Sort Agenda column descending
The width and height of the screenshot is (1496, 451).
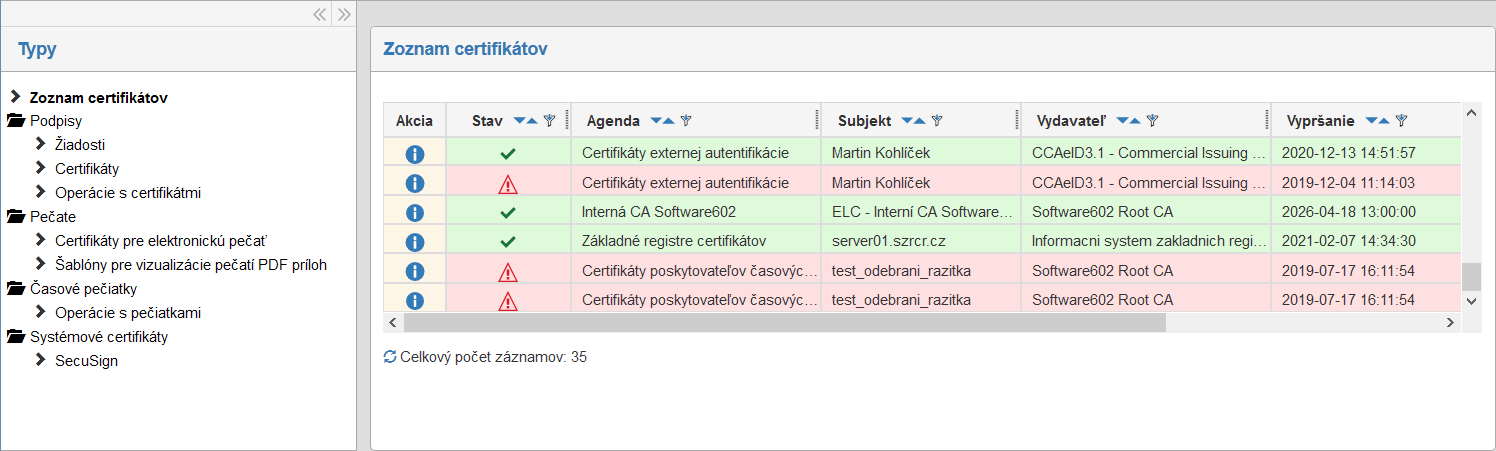click(x=656, y=121)
